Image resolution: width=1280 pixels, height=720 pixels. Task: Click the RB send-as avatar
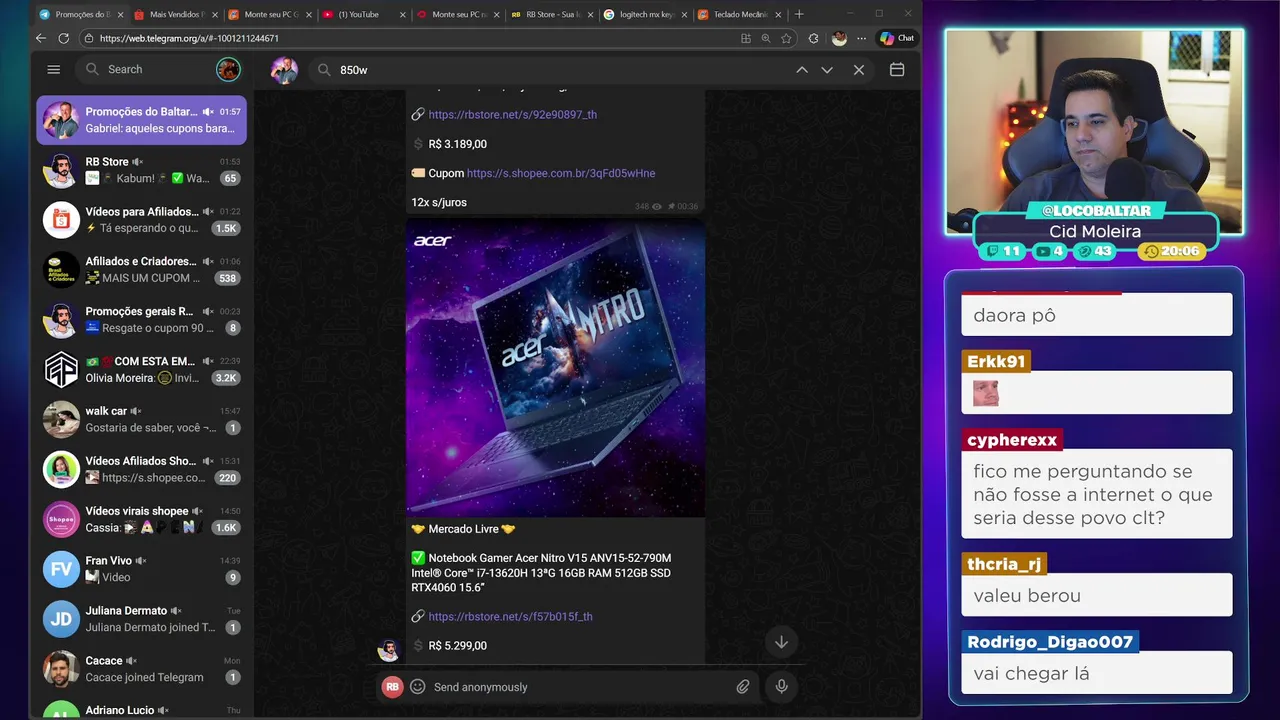click(x=393, y=687)
